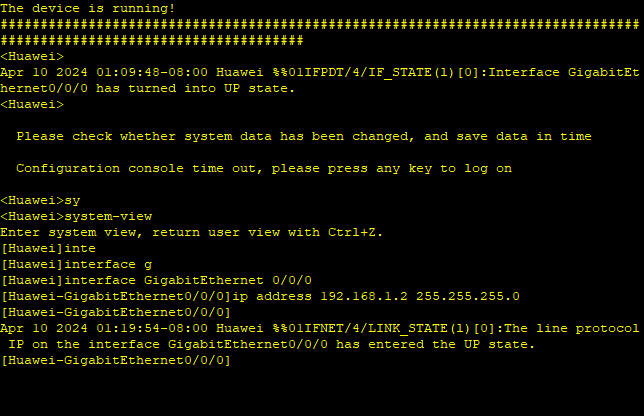Click the first row of hash symbols
The width and height of the screenshot is (644, 416).
click(x=320, y=24)
